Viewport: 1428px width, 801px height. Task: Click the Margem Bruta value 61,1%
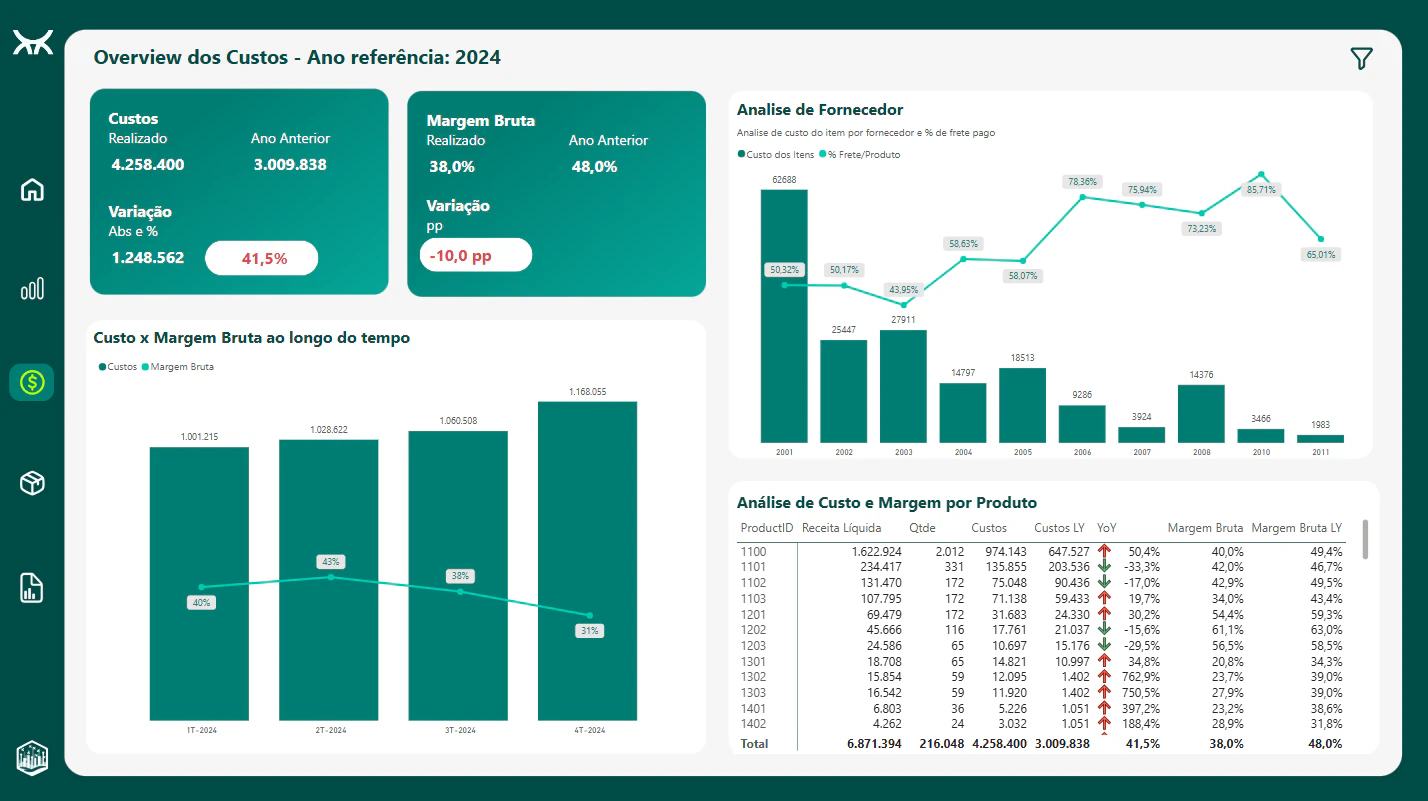[x=1227, y=629]
